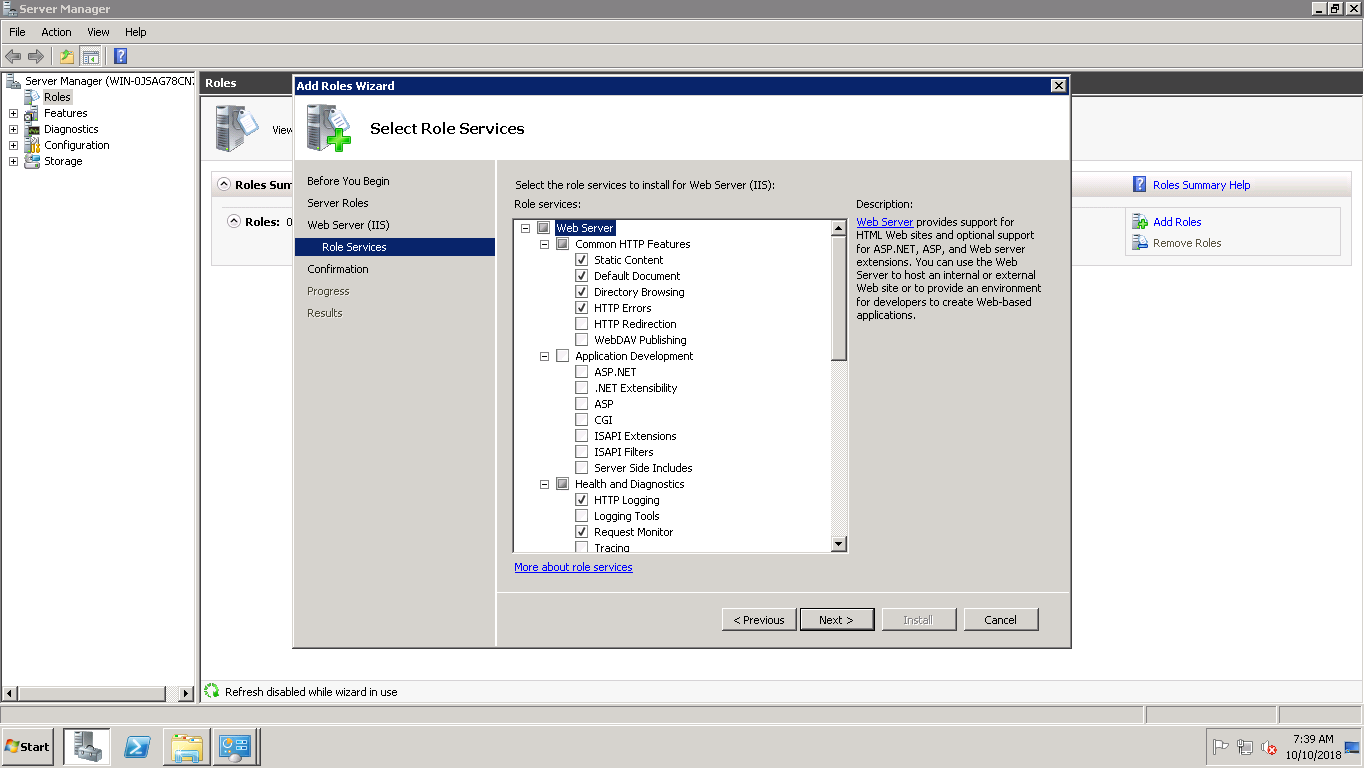Image resolution: width=1364 pixels, height=768 pixels.
Task: Click Show/Hide Console Tree toolbar icon
Action: click(91, 56)
